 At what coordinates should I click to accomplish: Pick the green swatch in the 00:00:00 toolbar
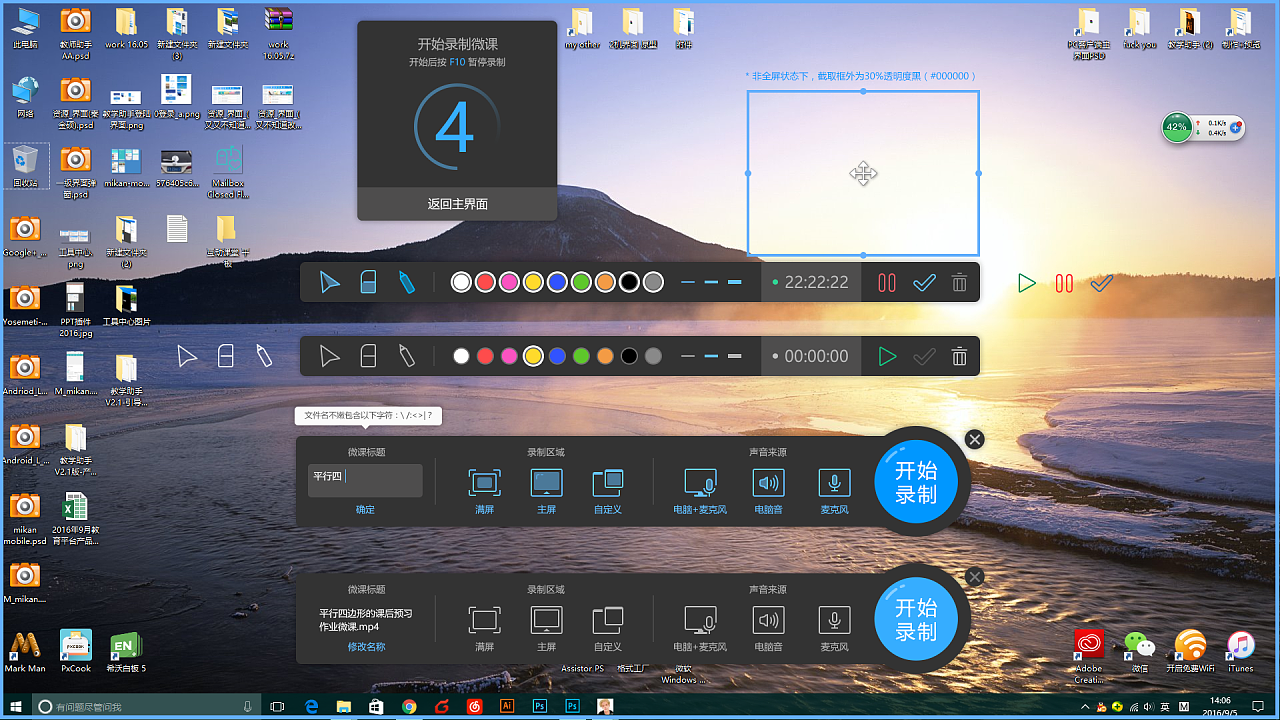pyautogui.click(x=581, y=356)
